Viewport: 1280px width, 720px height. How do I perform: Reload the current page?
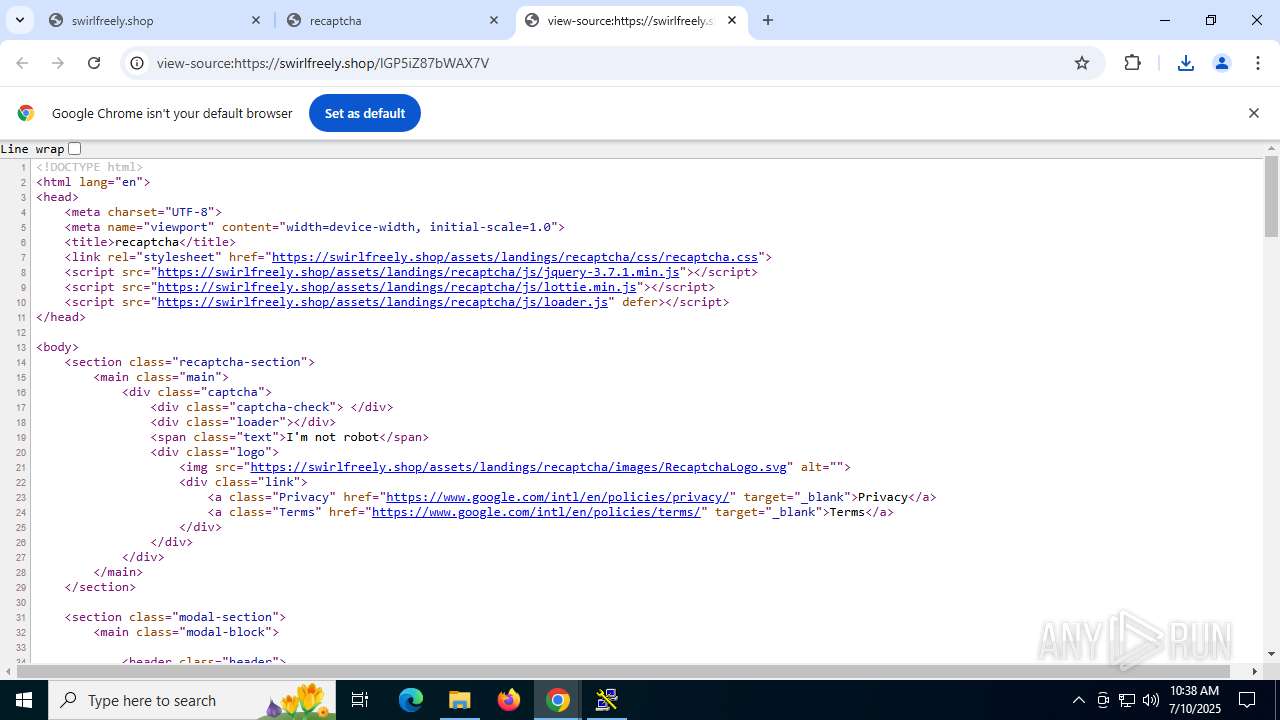[x=94, y=63]
